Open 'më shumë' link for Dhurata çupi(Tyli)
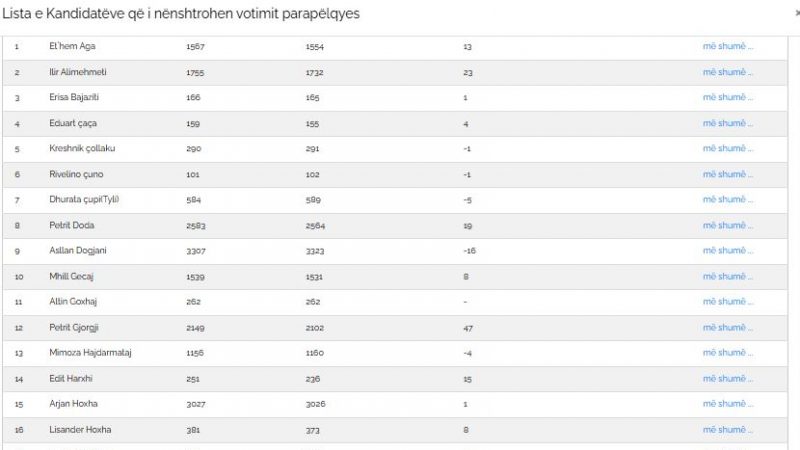Image resolution: width=800 pixels, height=450 pixels. point(728,199)
